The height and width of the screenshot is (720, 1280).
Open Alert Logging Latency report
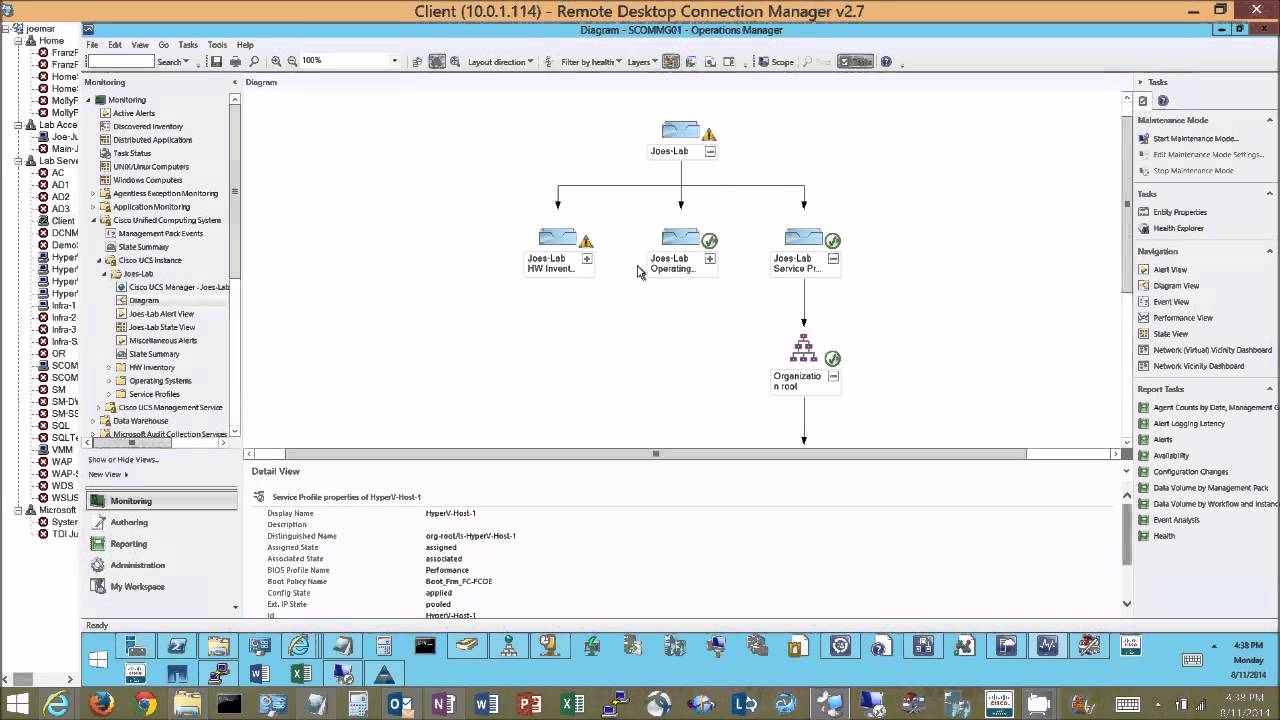pyautogui.click(x=1188, y=424)
